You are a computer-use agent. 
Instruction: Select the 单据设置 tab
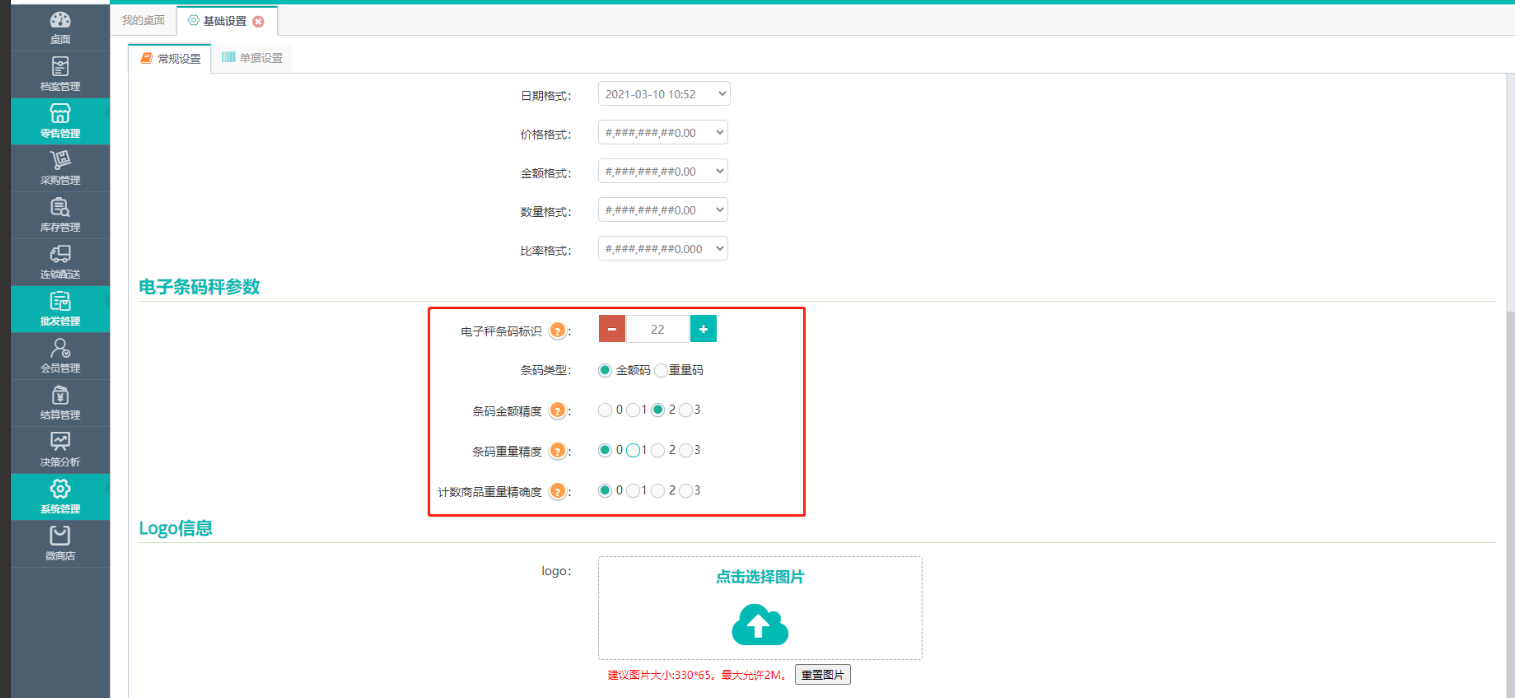click(252, 58)
